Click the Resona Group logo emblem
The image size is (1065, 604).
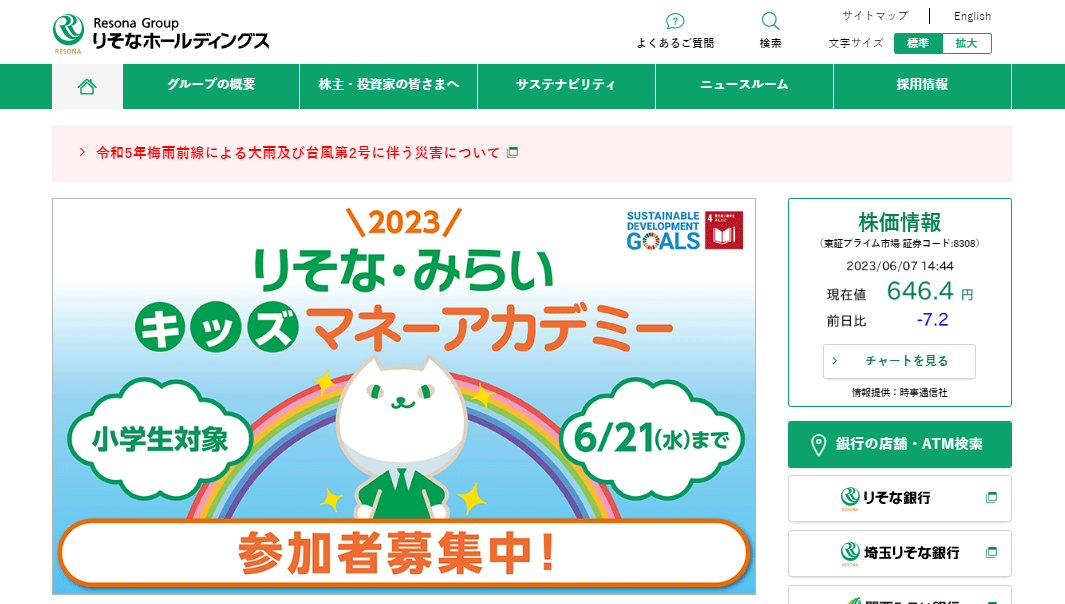tap(69, 33)
